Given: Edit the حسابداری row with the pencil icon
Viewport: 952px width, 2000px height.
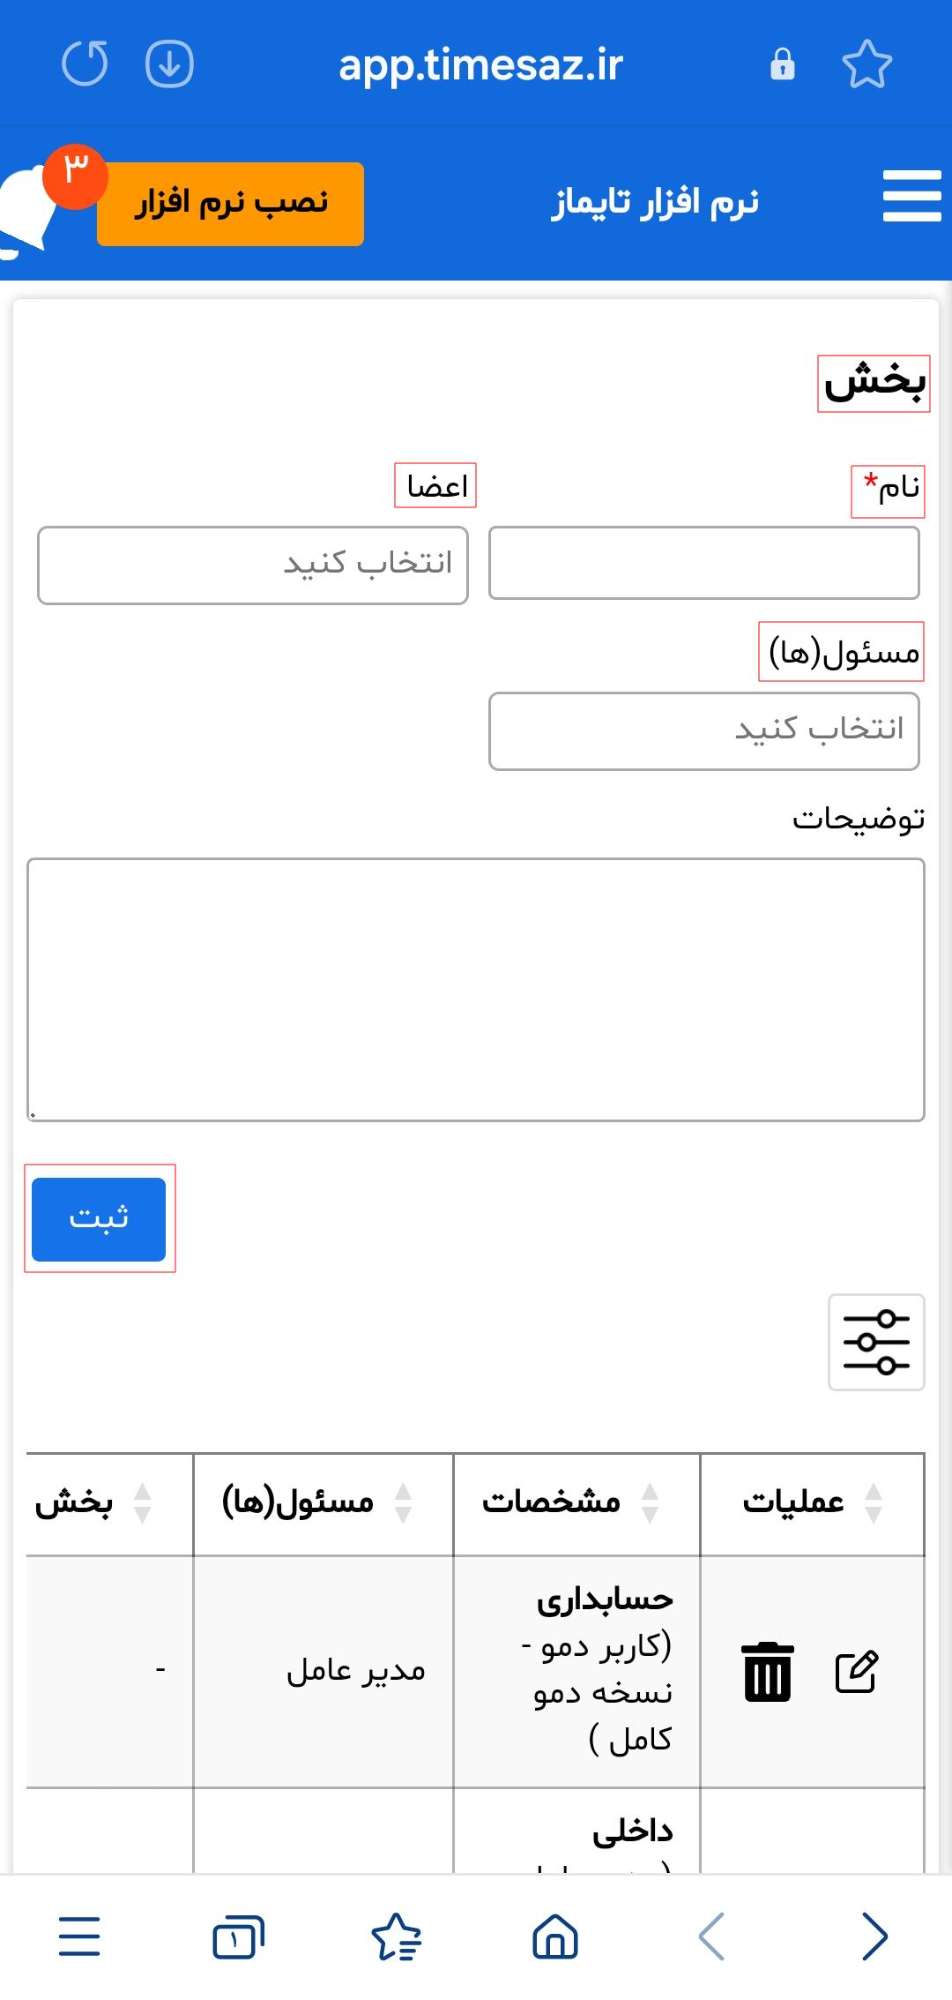Looking at the screenshot, I should click(856, 1671).
